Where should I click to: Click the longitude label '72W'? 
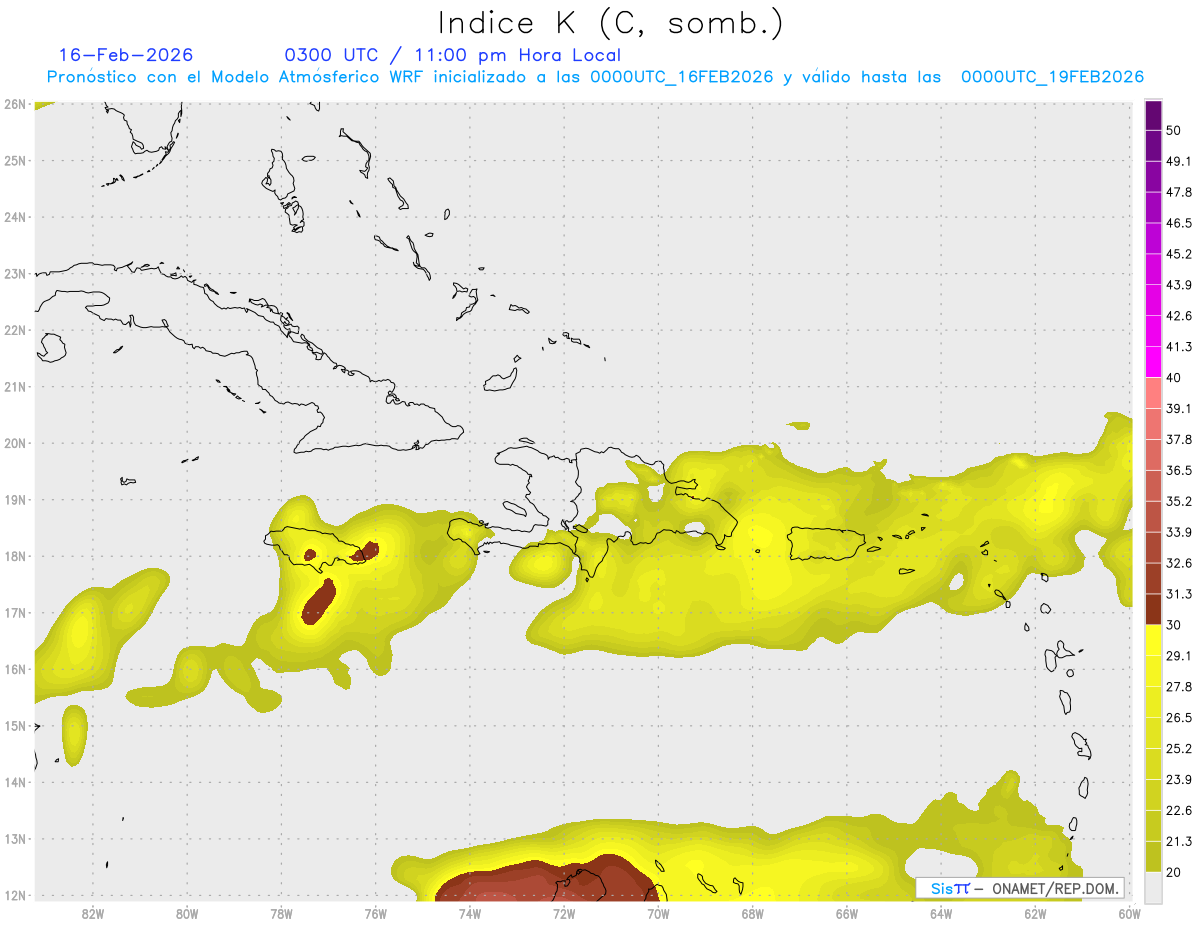click(564, 913)
